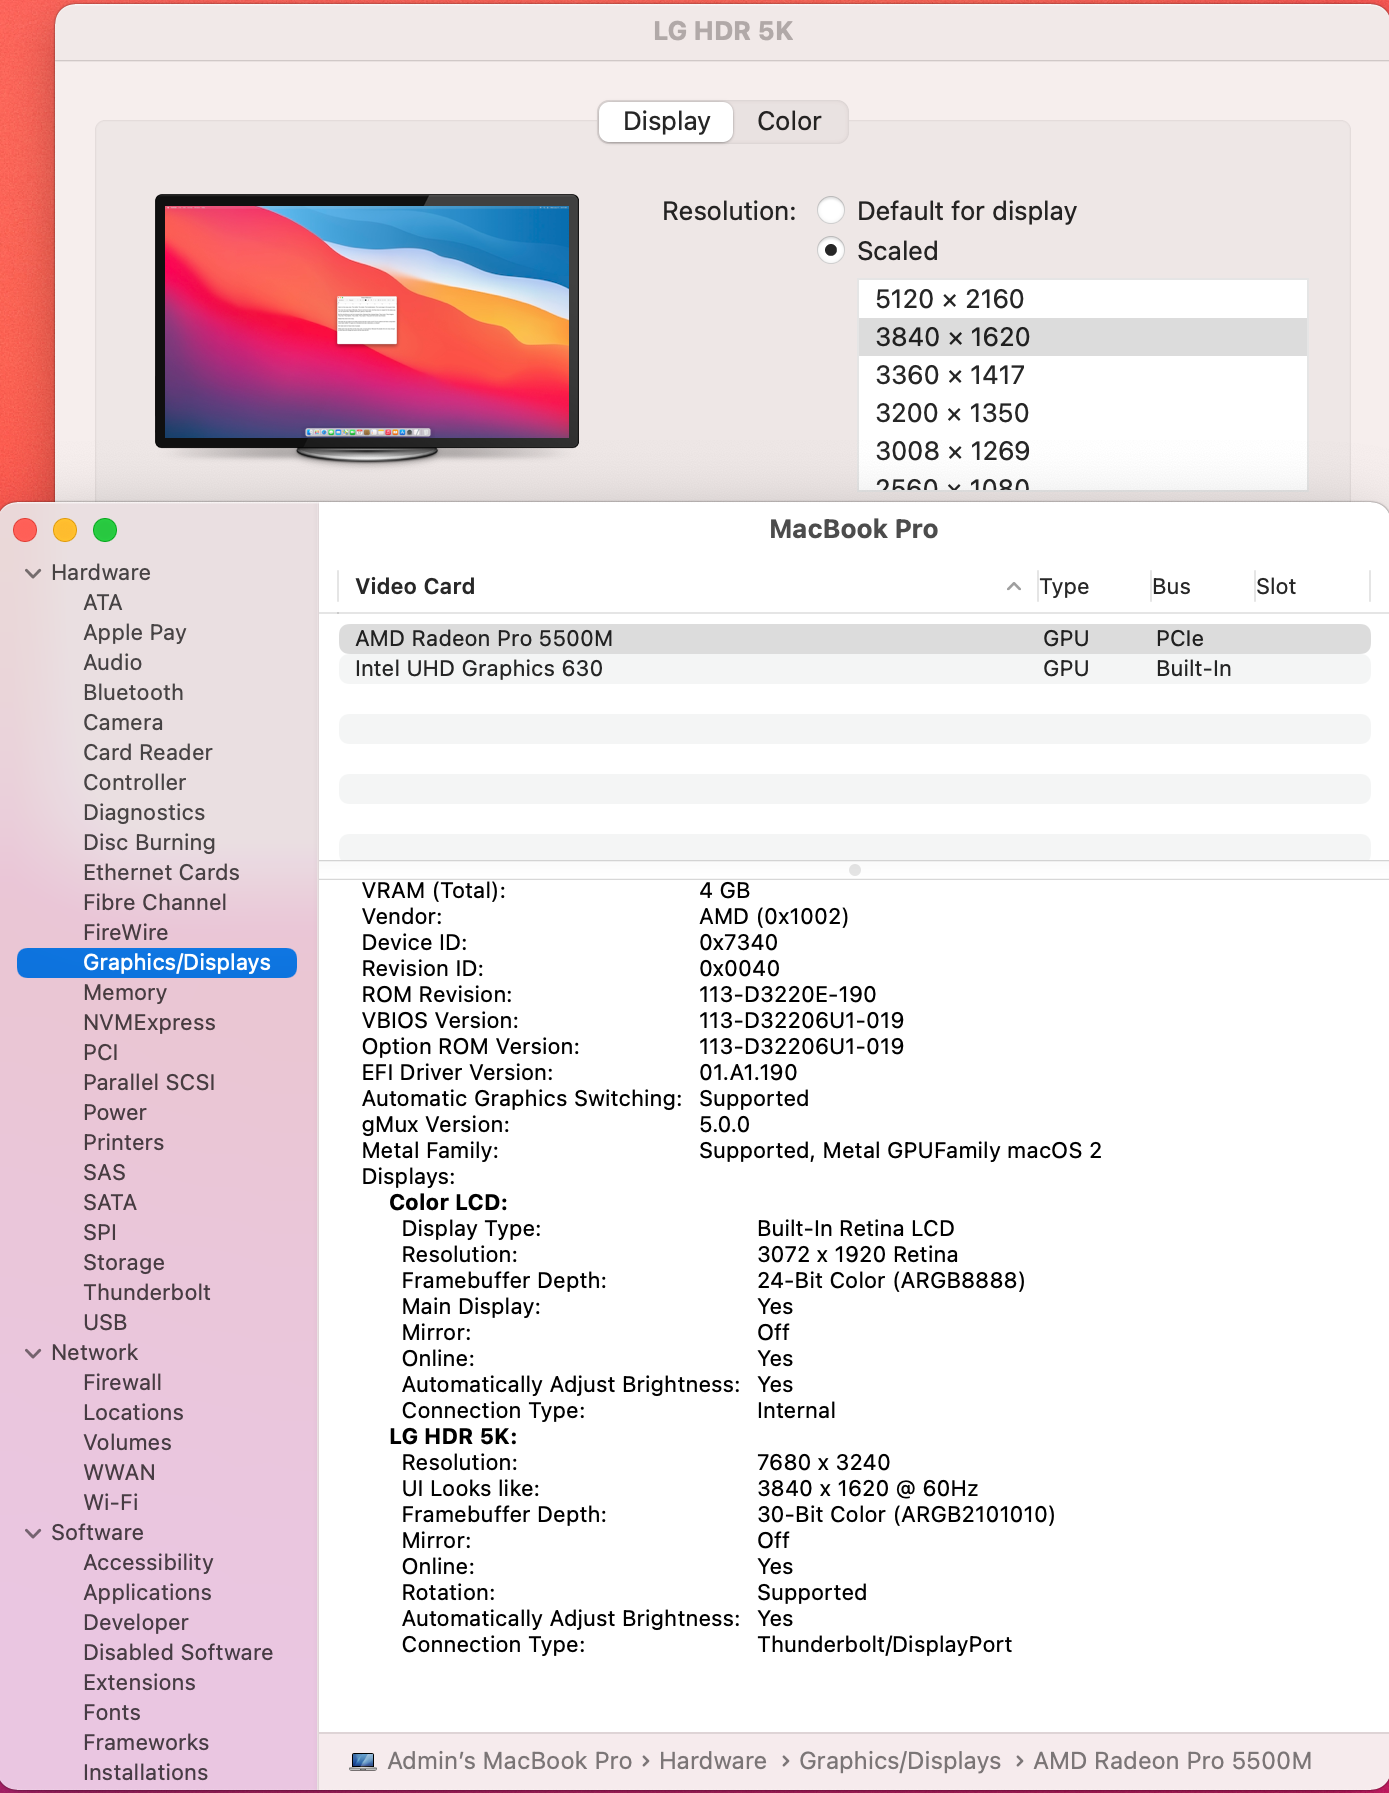Open Printers in the sidebar
This screenshot has height=1793, width=1389.
pyautogui.click(x=124, y=1143)
